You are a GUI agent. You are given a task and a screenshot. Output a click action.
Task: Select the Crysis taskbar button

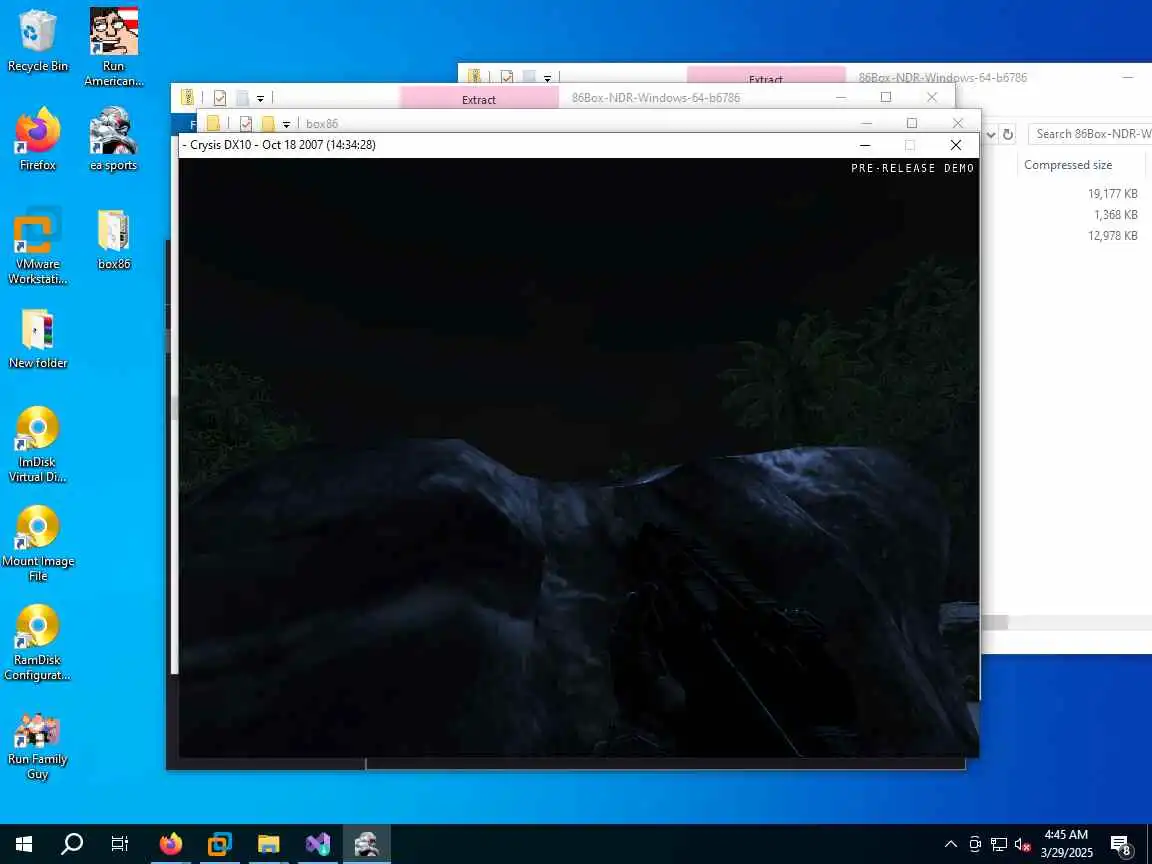click(x=367, y=843)
